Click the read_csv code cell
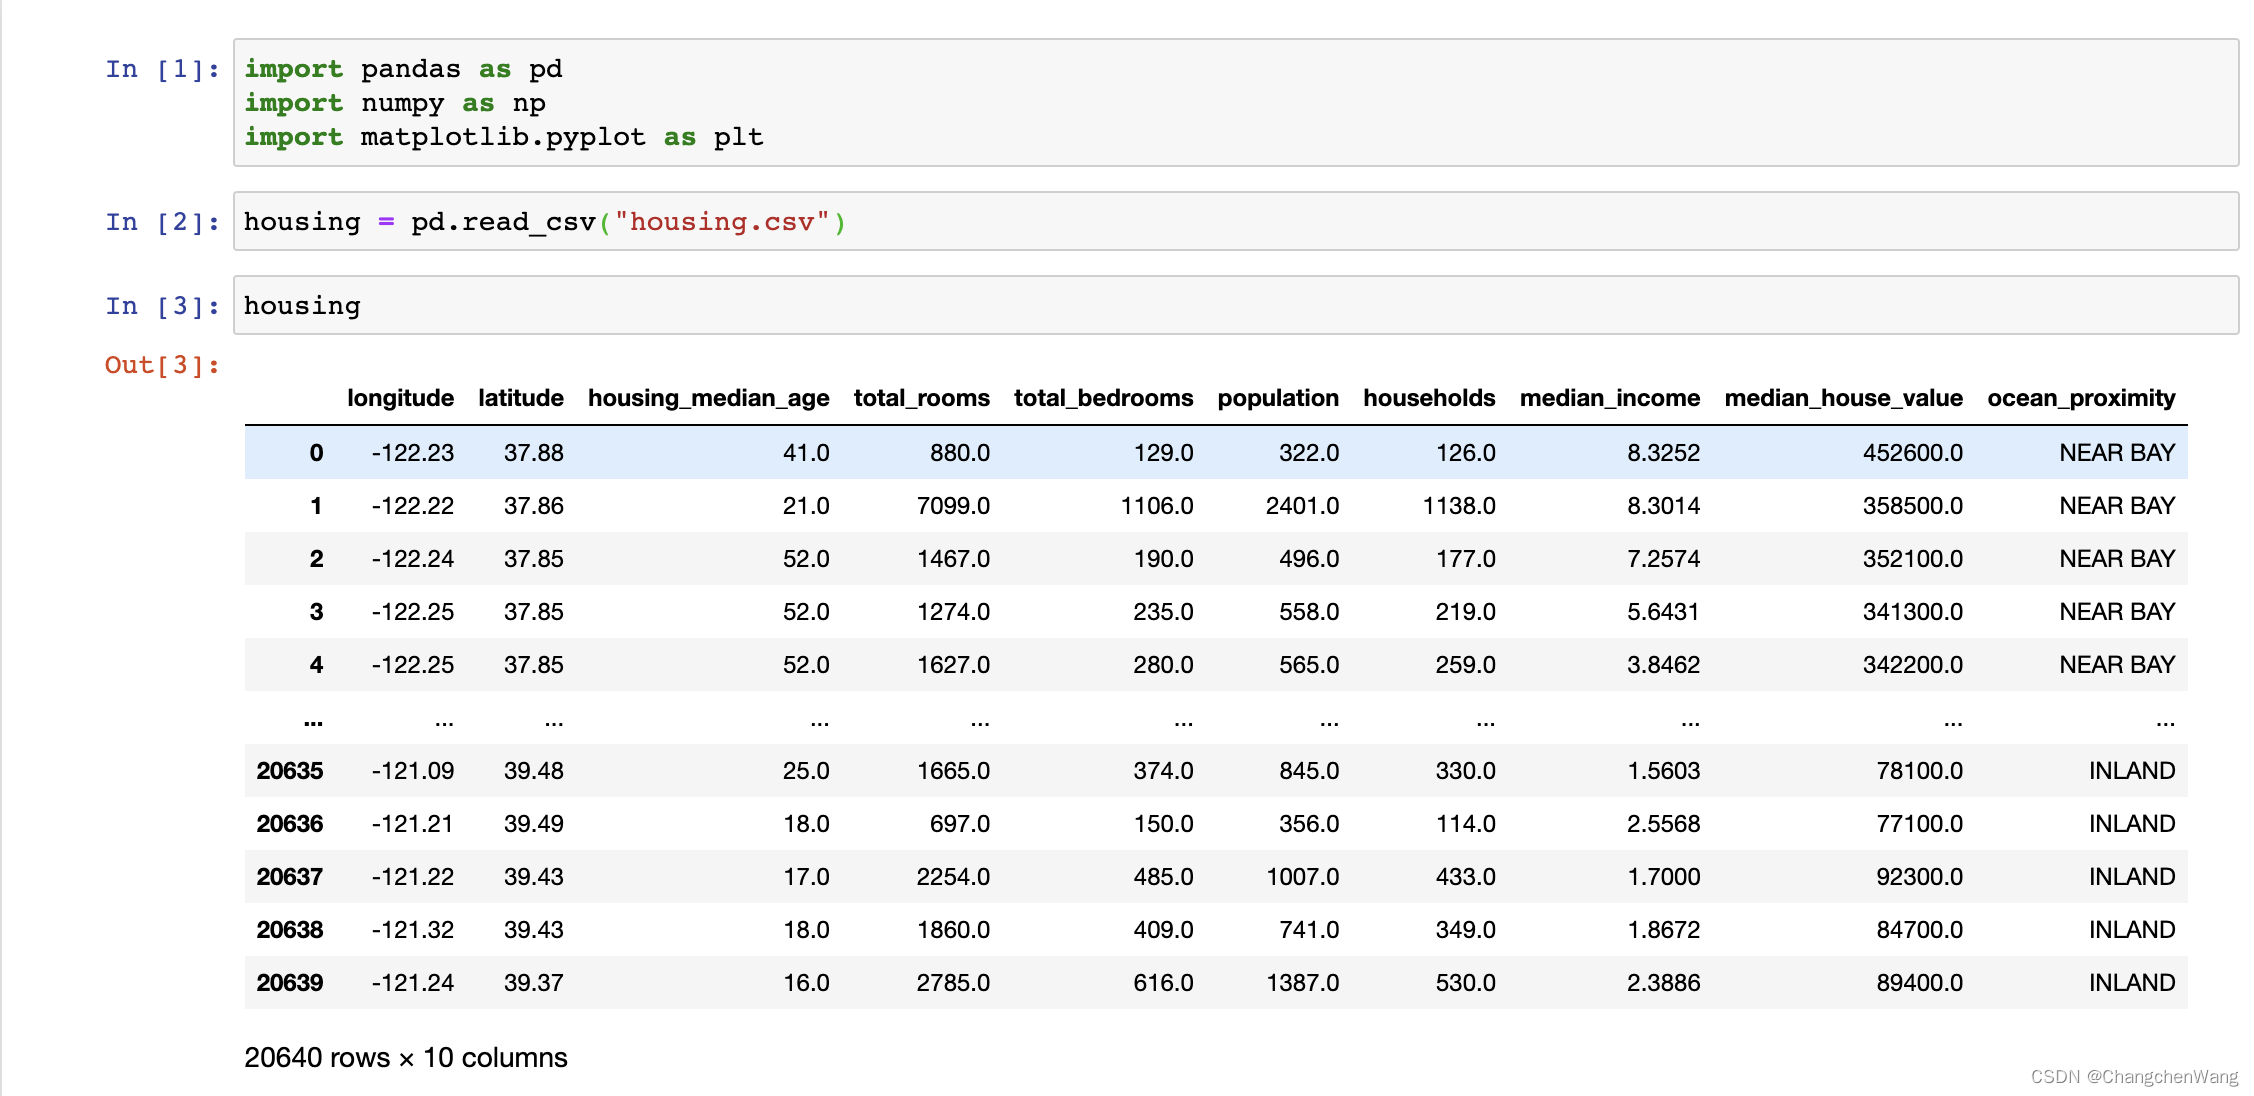The width and height of the screenshot is (2254, 1096). (x=1235, y=222)
